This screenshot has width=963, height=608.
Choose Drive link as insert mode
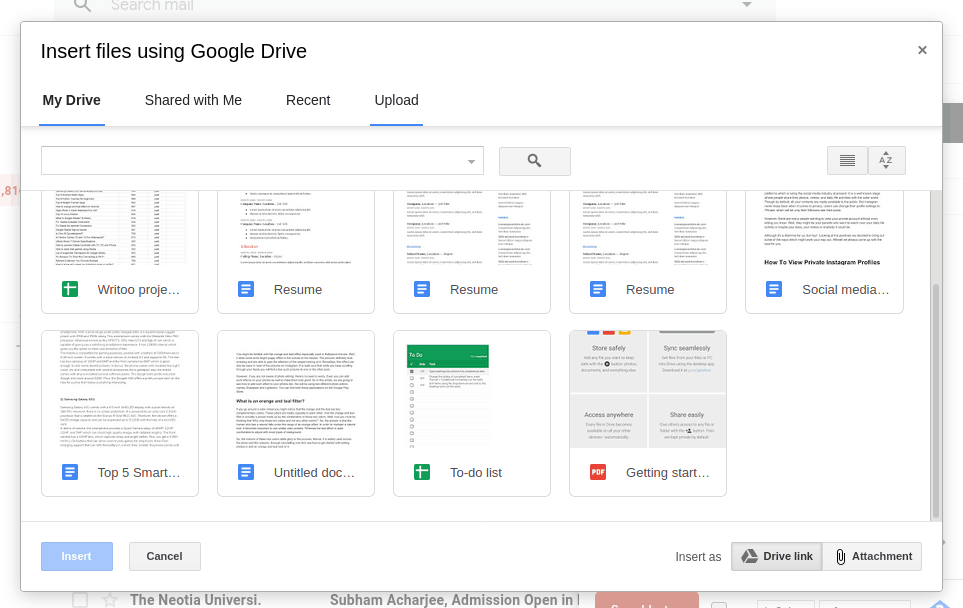pyautogui.click(x=777, y=556)
